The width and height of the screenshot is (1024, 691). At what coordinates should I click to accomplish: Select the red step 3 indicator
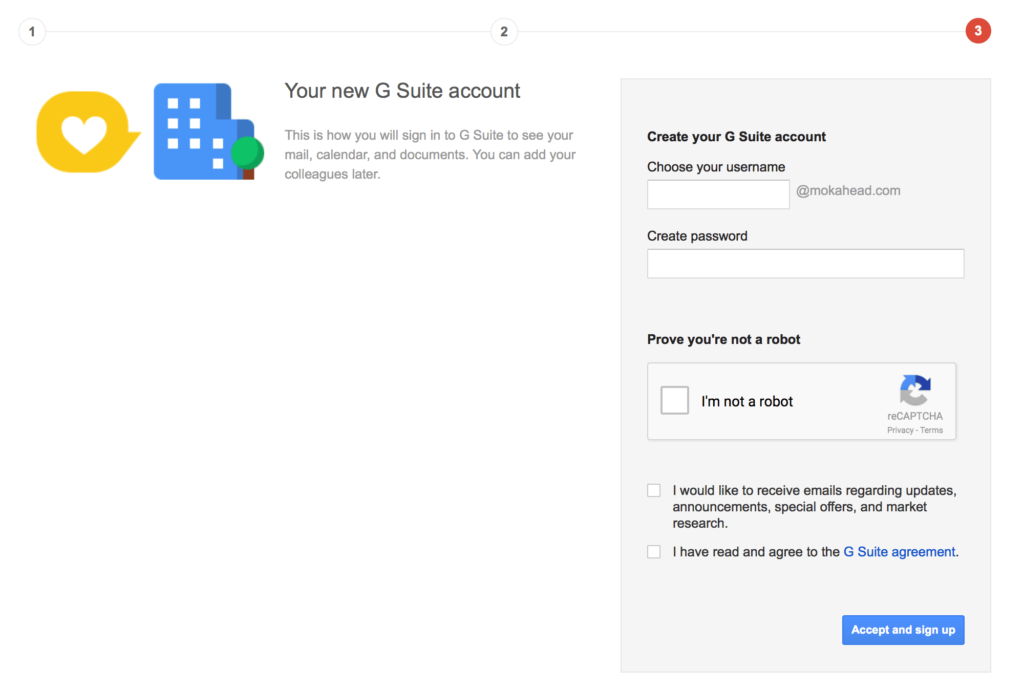[978, 31]
